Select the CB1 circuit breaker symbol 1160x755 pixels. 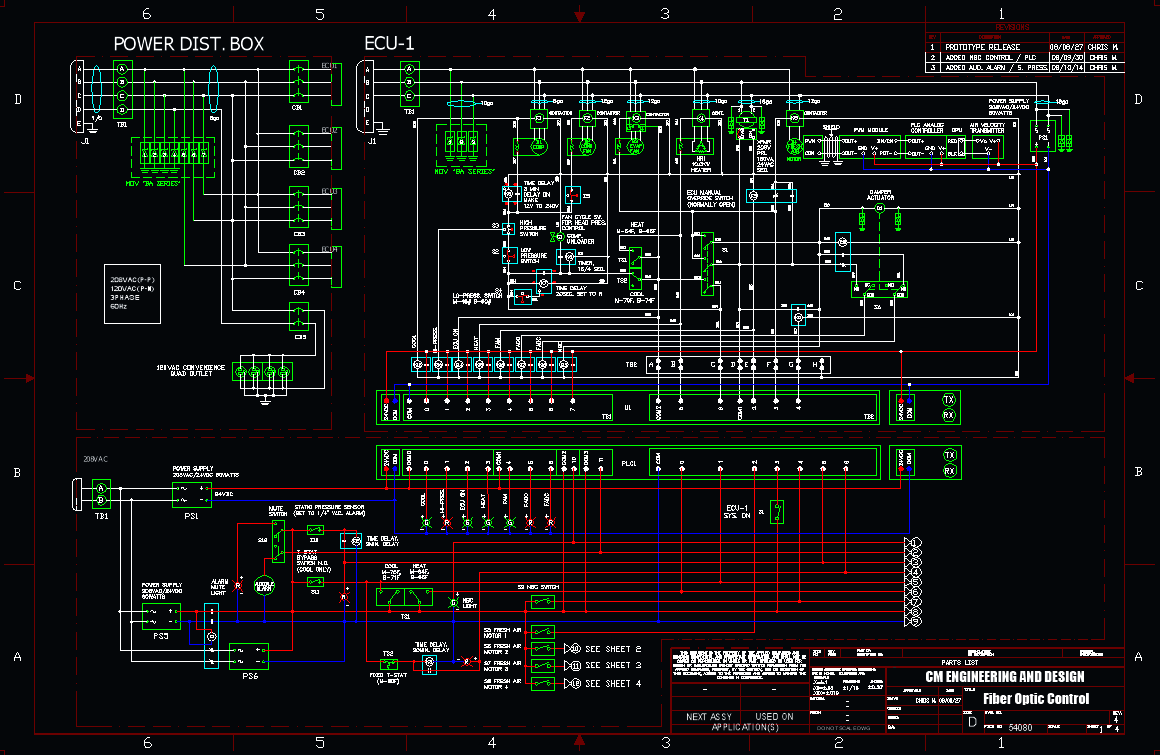[298, 79]
